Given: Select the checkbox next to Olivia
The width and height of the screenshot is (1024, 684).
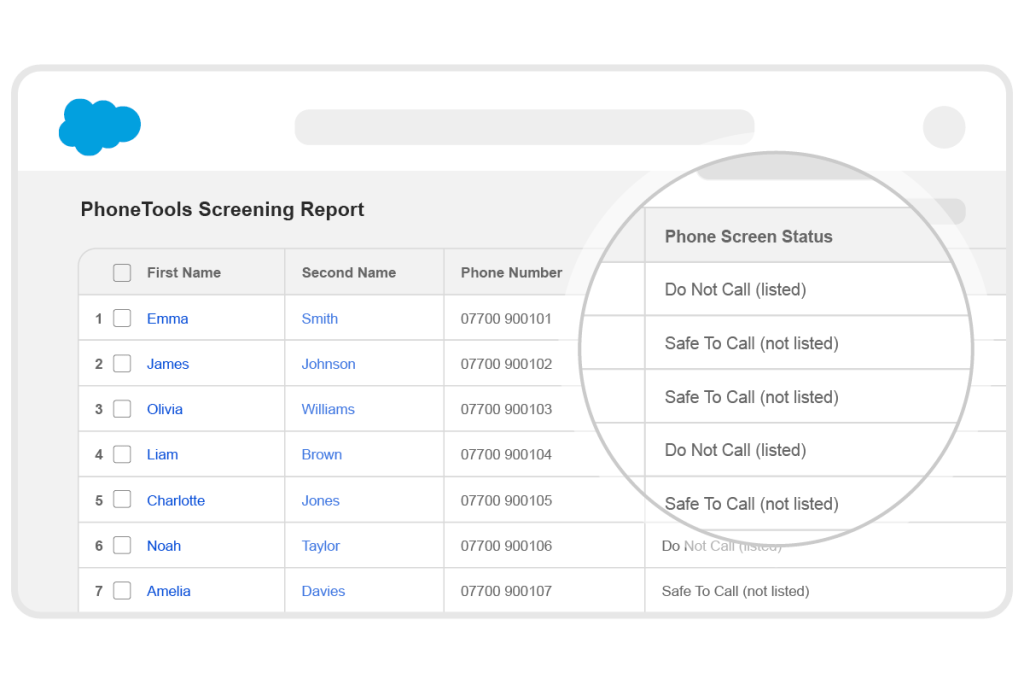Looking at the screenshot, I should (122, 409).
